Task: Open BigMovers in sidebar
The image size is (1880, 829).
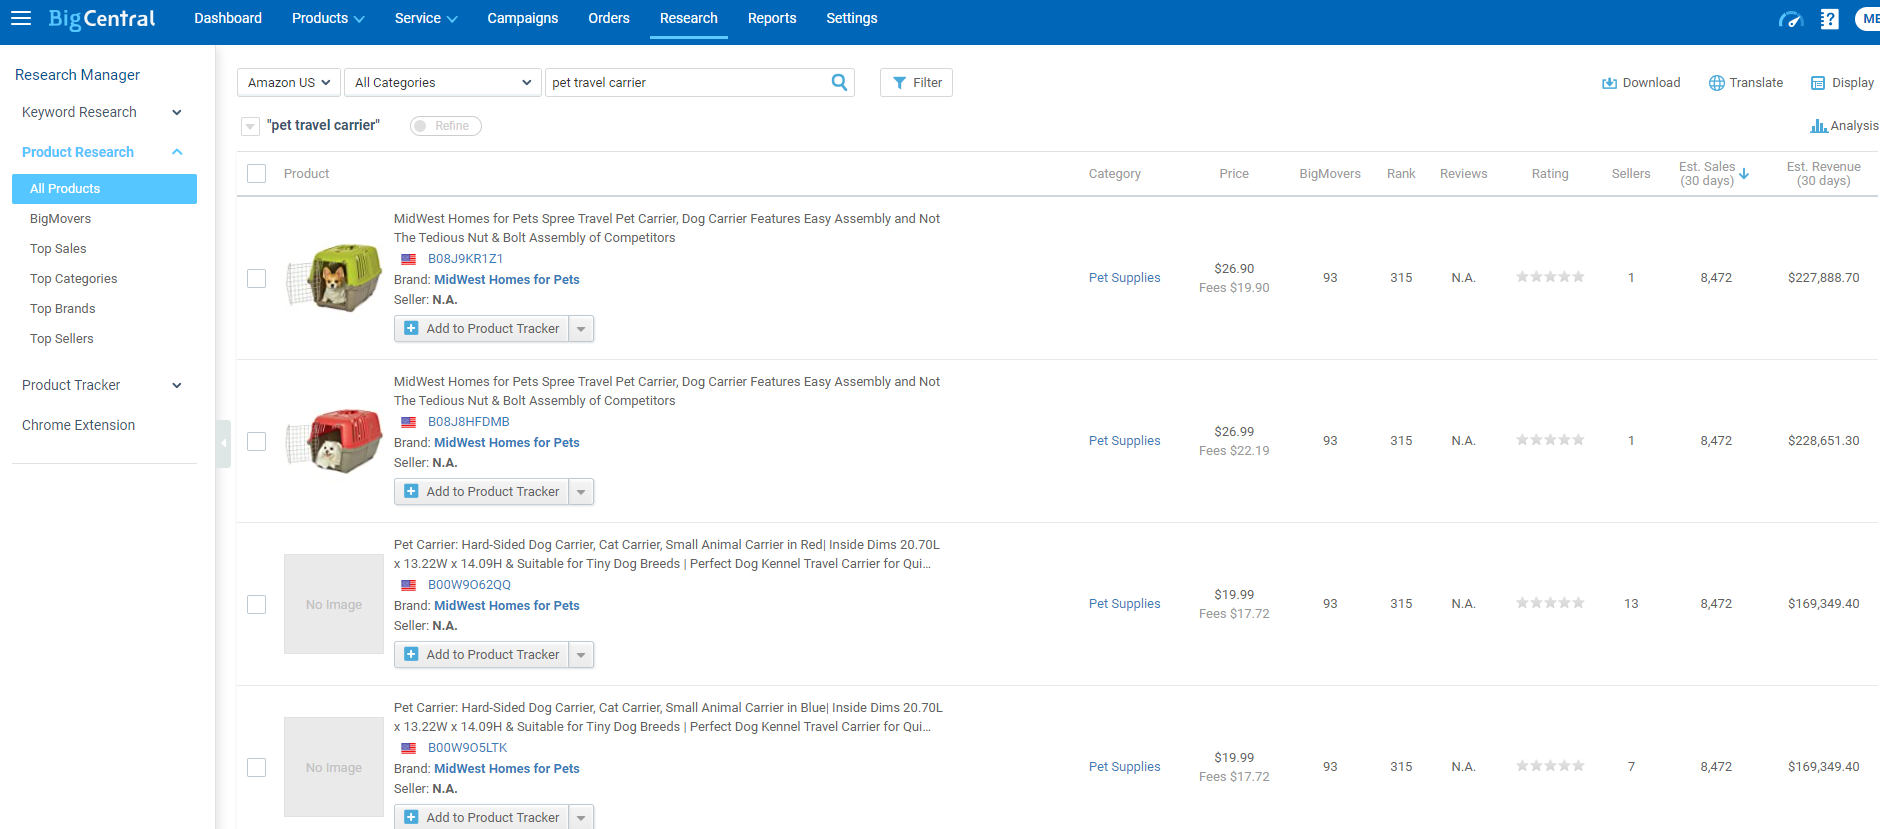Action: [60, 219]
